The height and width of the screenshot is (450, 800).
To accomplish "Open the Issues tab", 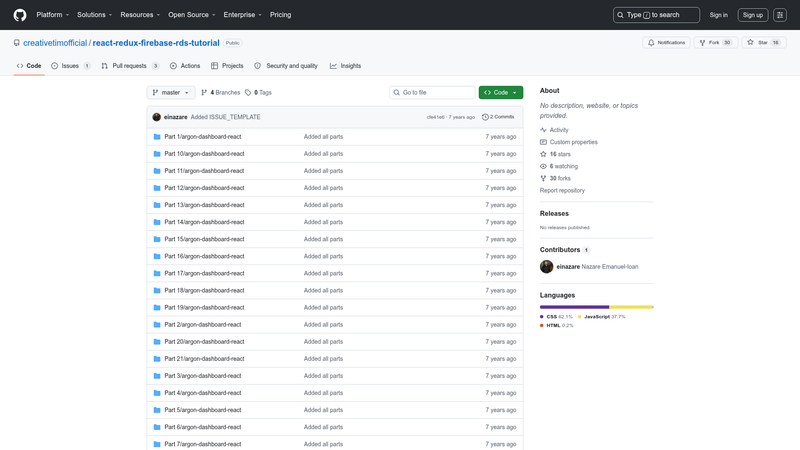I will point(70,66).
